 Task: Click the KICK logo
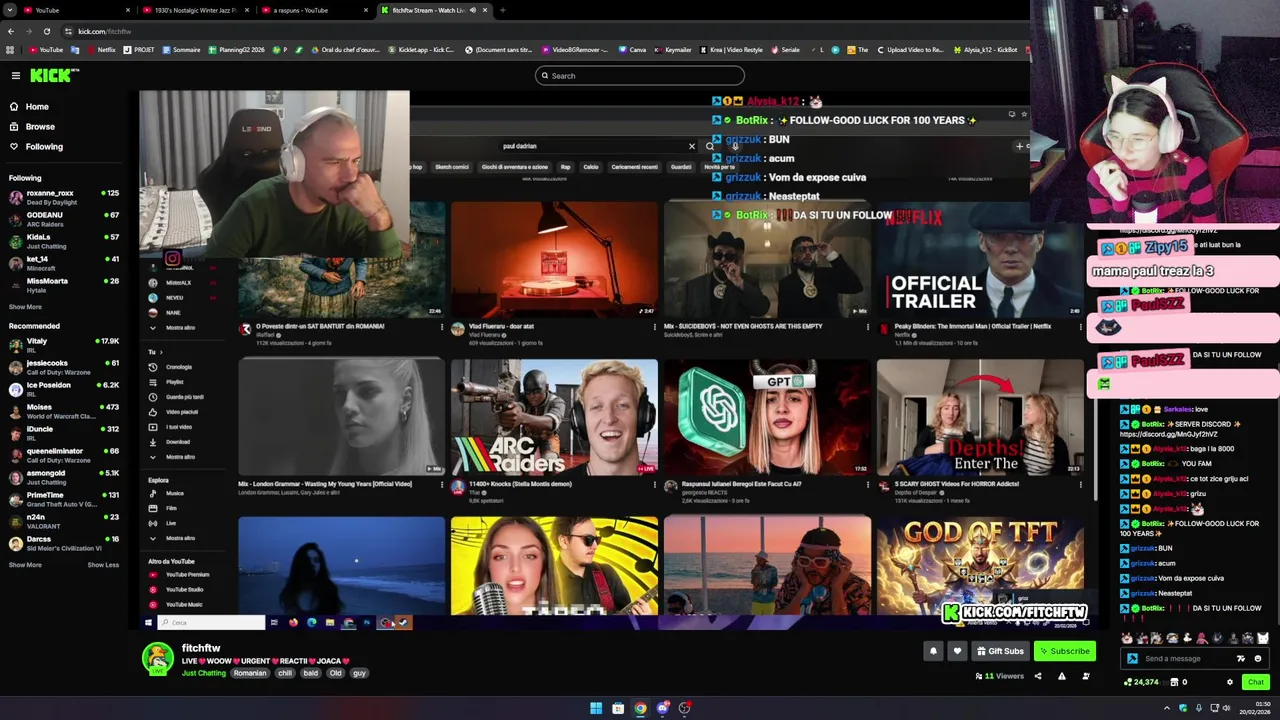52,75
